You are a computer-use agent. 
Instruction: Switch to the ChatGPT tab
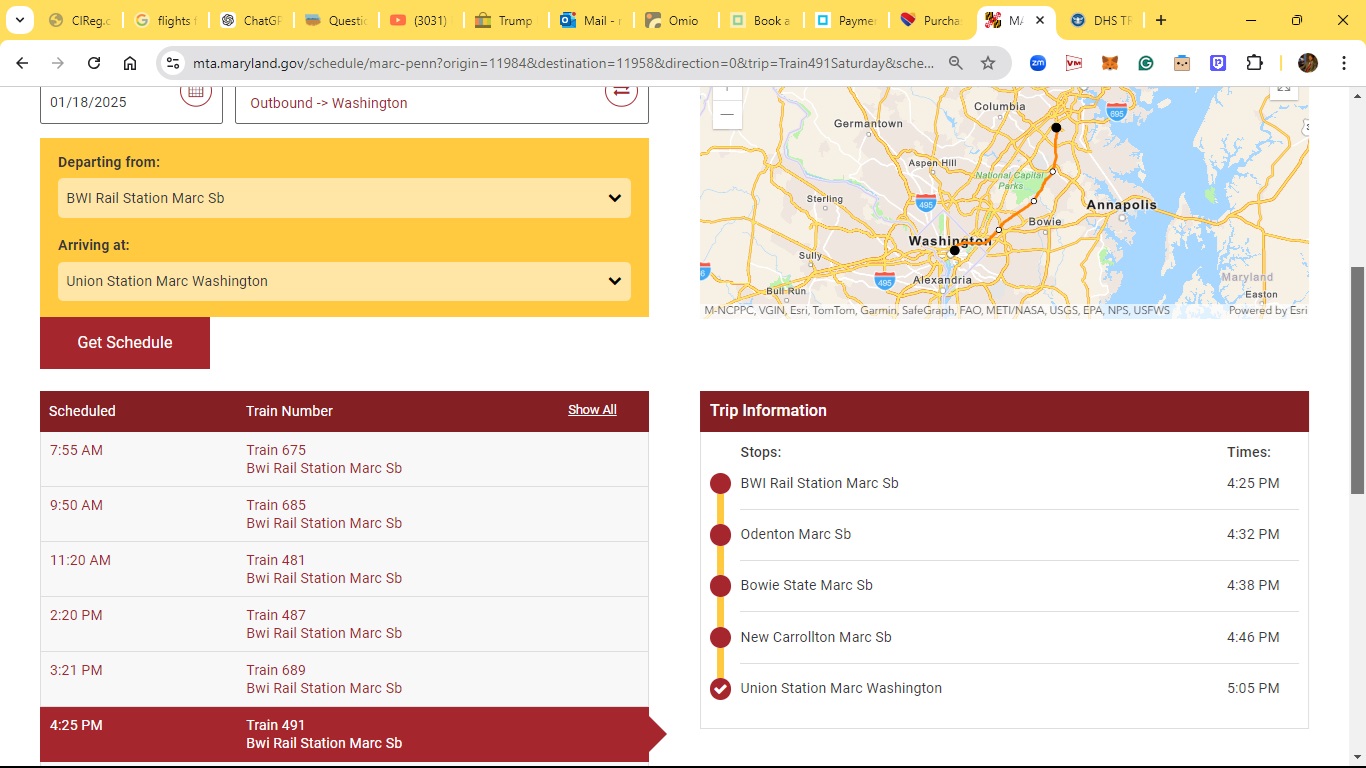(252, 20)
